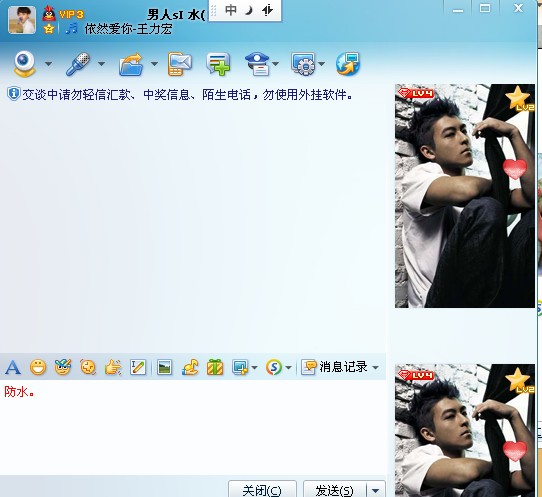The image size is (542, 497).
Task: Click the pointing hand icon in chat toolbar
Action: click(113, 367)
